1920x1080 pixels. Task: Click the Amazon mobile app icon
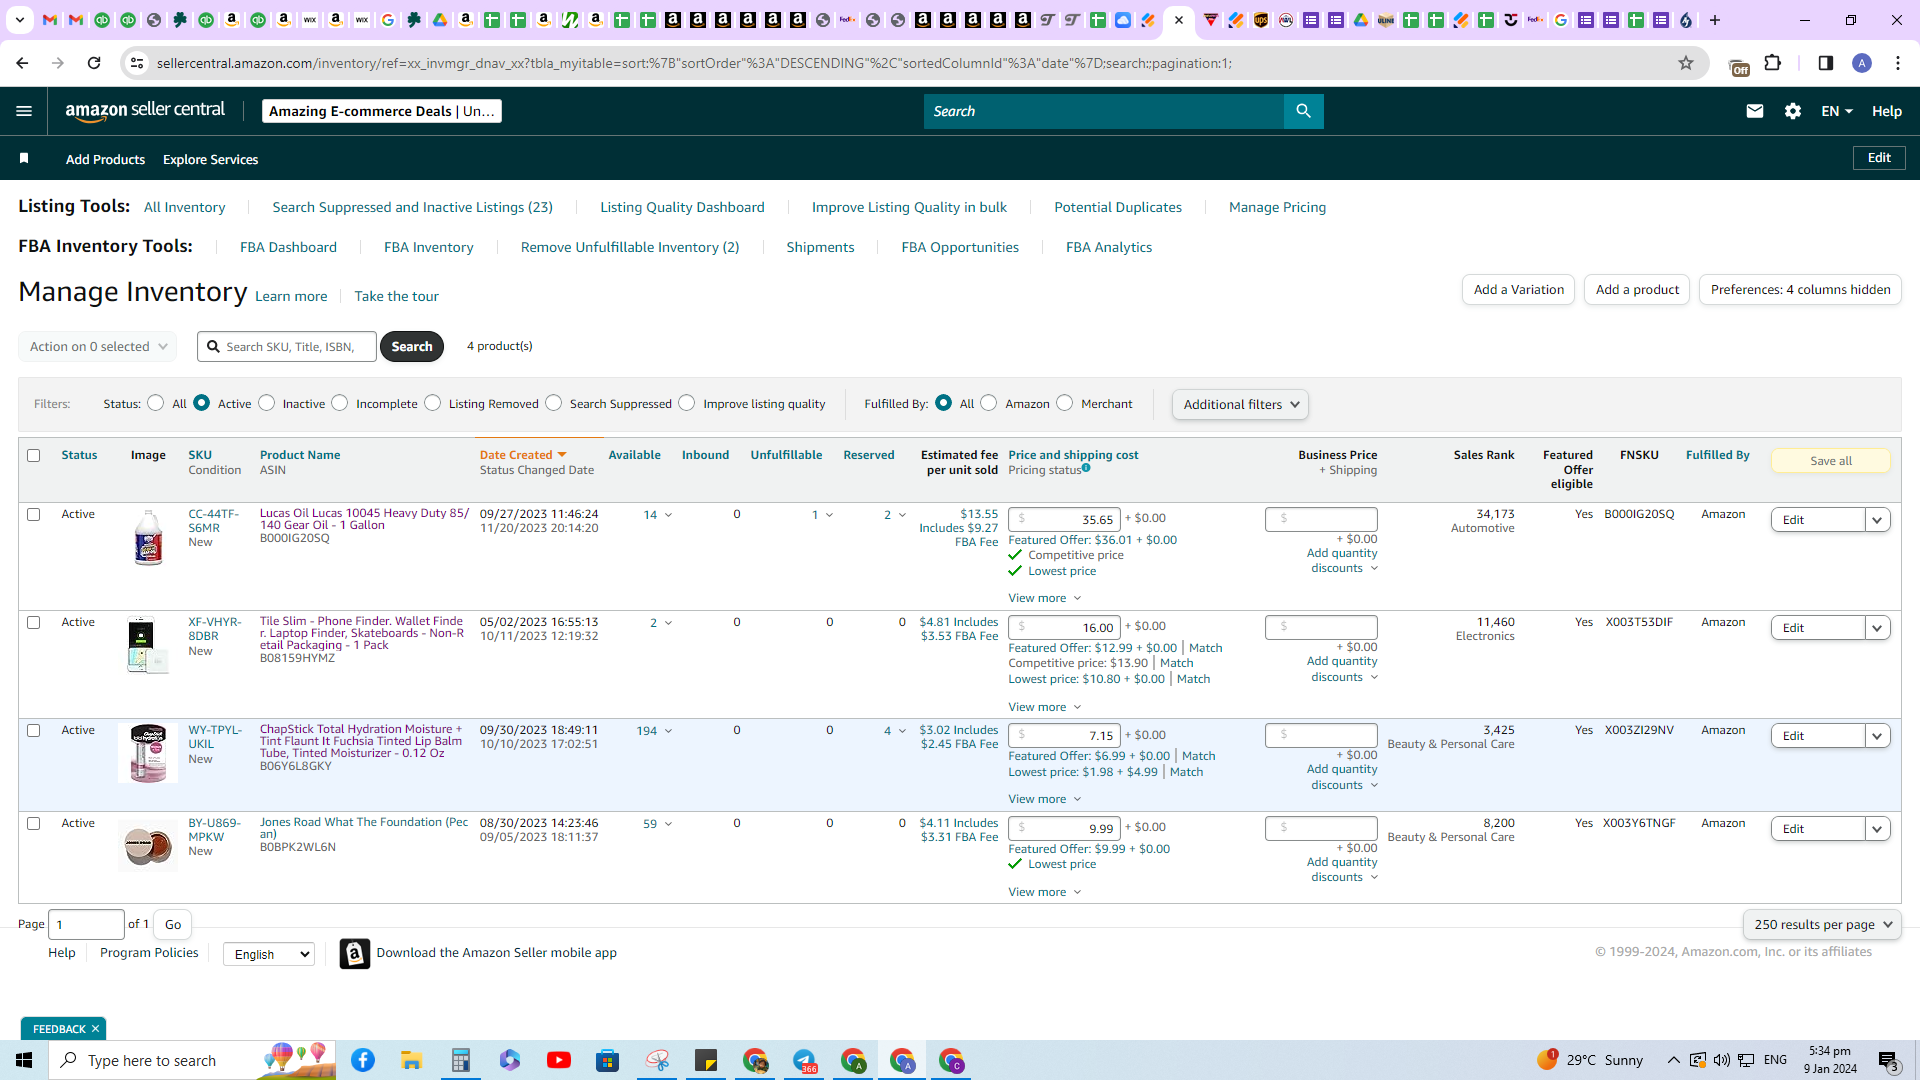354,953
